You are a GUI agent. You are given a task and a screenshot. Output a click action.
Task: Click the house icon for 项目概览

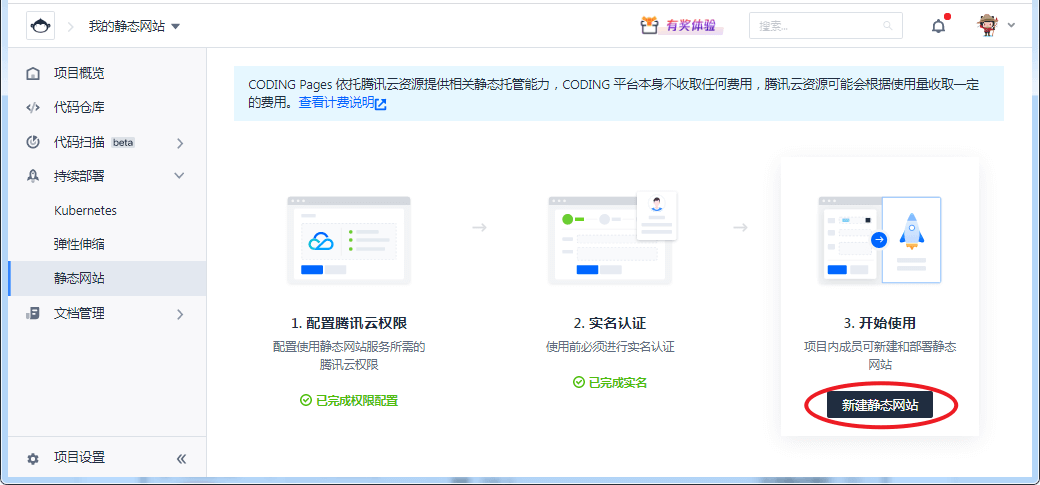(32, 74)
